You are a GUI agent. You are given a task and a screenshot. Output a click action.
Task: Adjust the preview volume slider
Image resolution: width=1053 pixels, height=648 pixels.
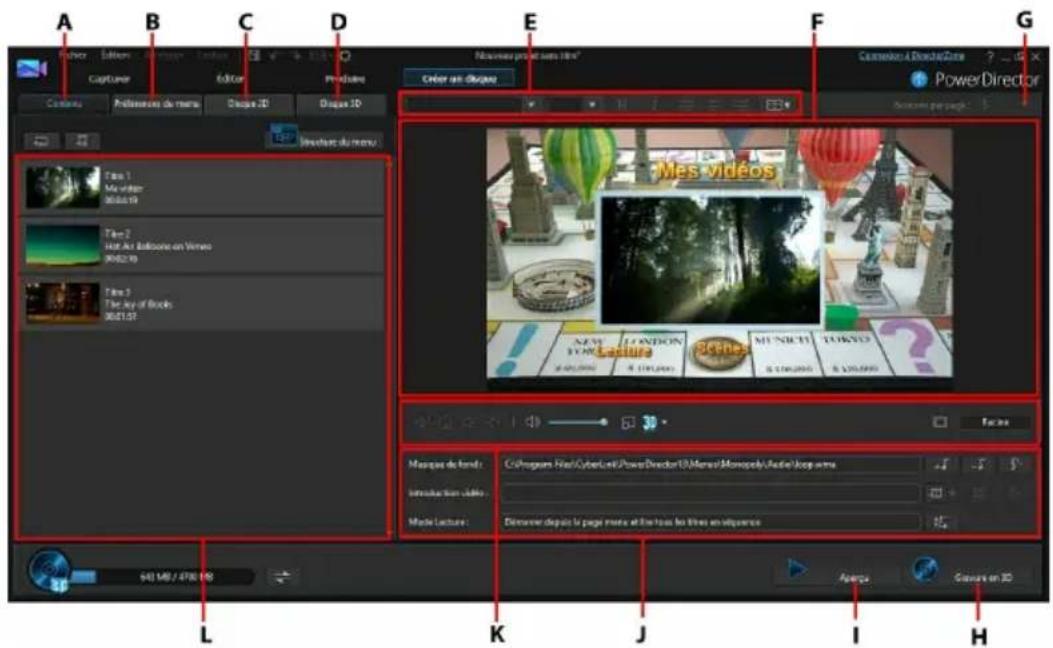pyautogui.click(x=578, y=422)
